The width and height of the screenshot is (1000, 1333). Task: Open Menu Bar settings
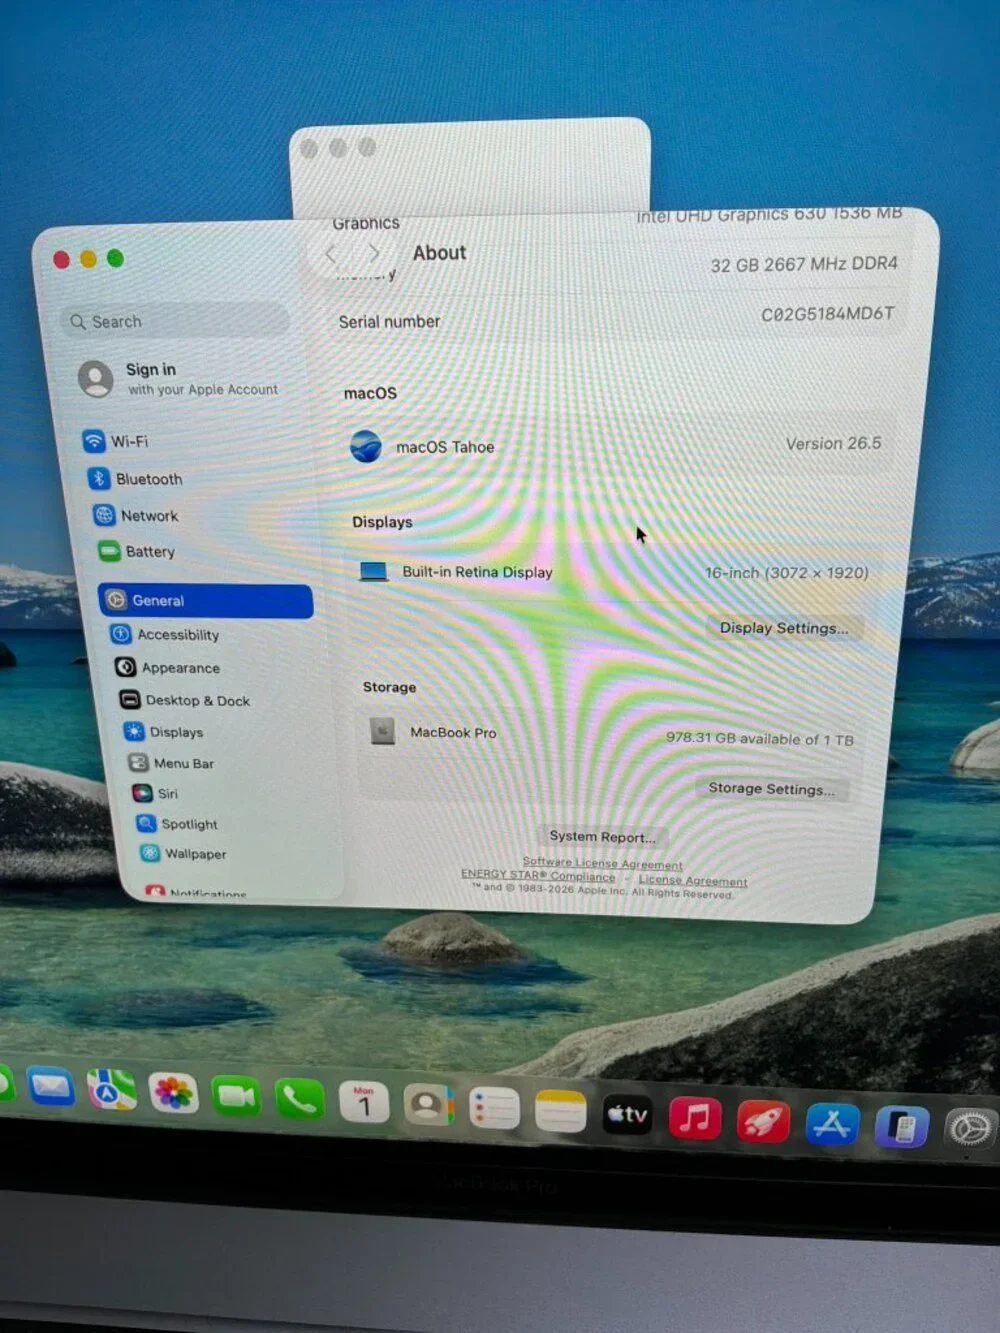tap(171, 763)
